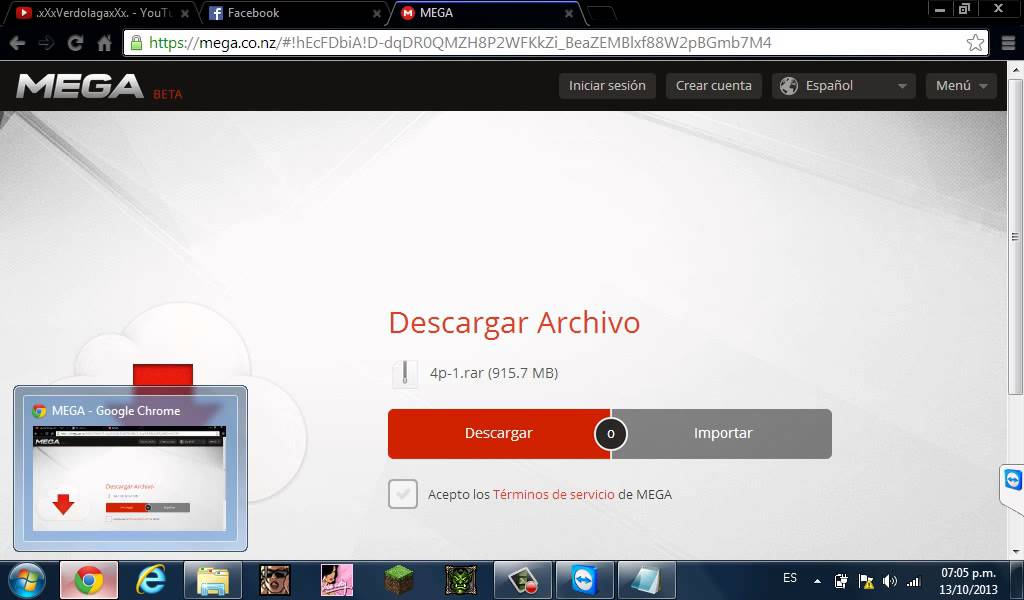This screenshot has width=1024, height=600.
Task: Click the Descargar download button
Action: [498, 433]
